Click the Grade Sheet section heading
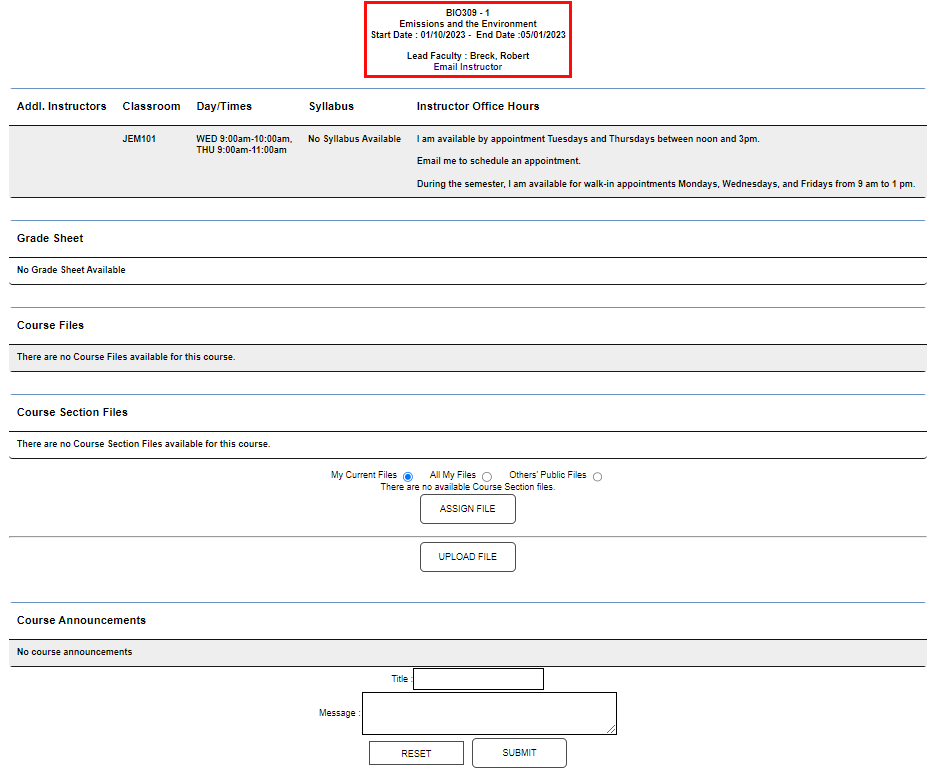936x779 pixels. click(x=50, y=238)
